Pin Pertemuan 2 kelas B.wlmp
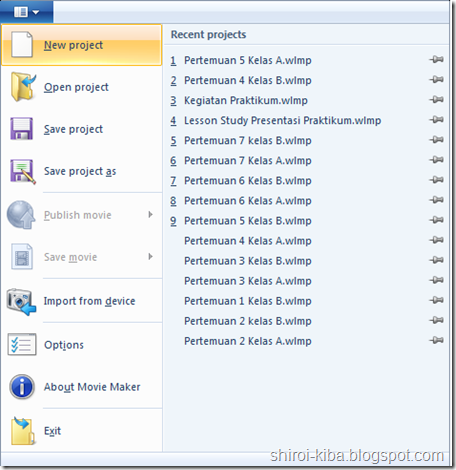This screenshot has width=456, height=470. coord(436,320)
